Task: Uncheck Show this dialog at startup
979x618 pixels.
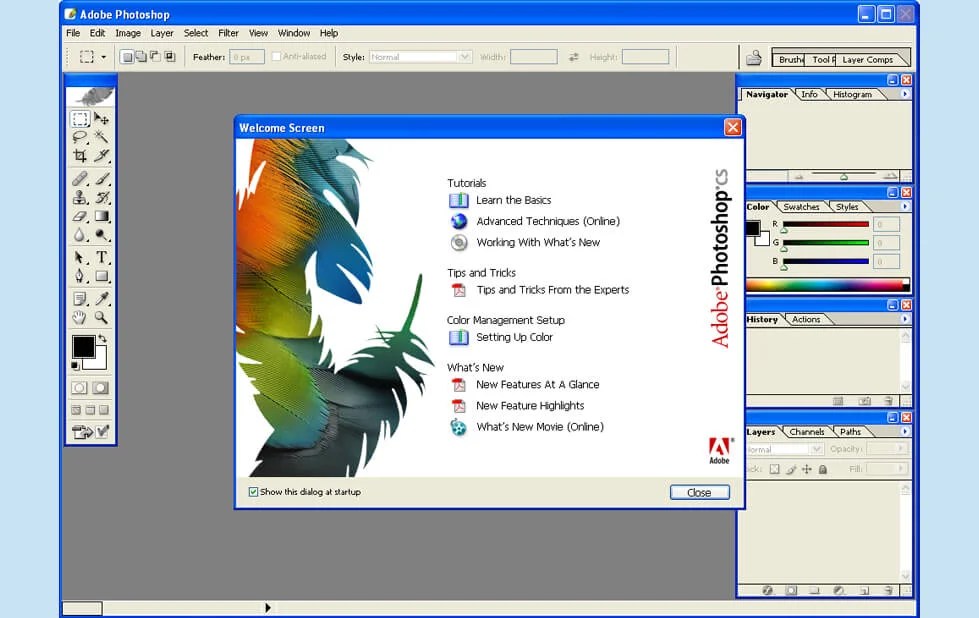Action: pos(253,491)
